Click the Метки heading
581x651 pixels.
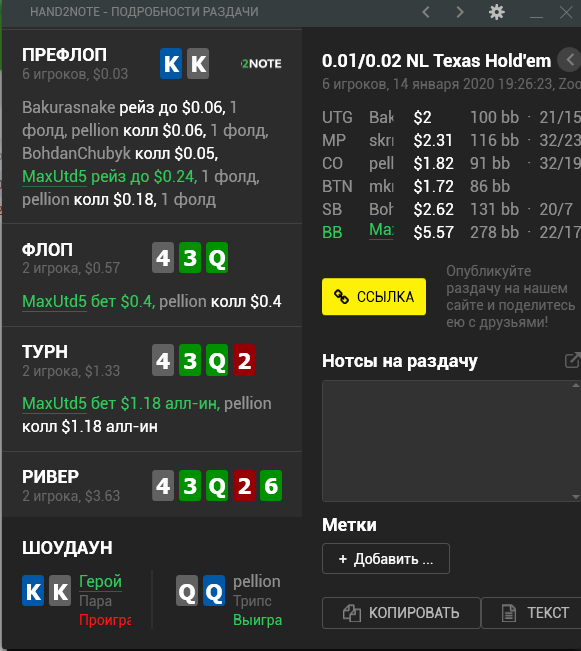pyautogui.click(x=349, y=525)
